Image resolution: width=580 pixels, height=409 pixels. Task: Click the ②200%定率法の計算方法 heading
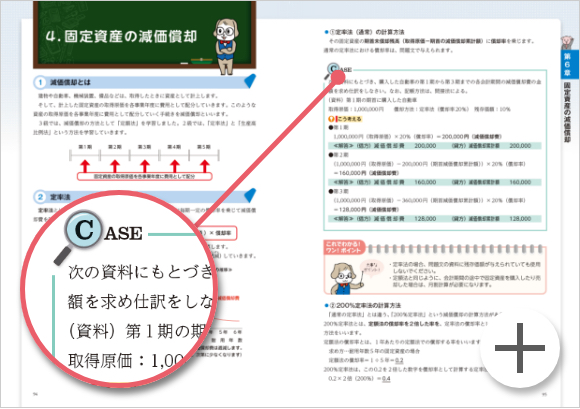coord(362,305)
